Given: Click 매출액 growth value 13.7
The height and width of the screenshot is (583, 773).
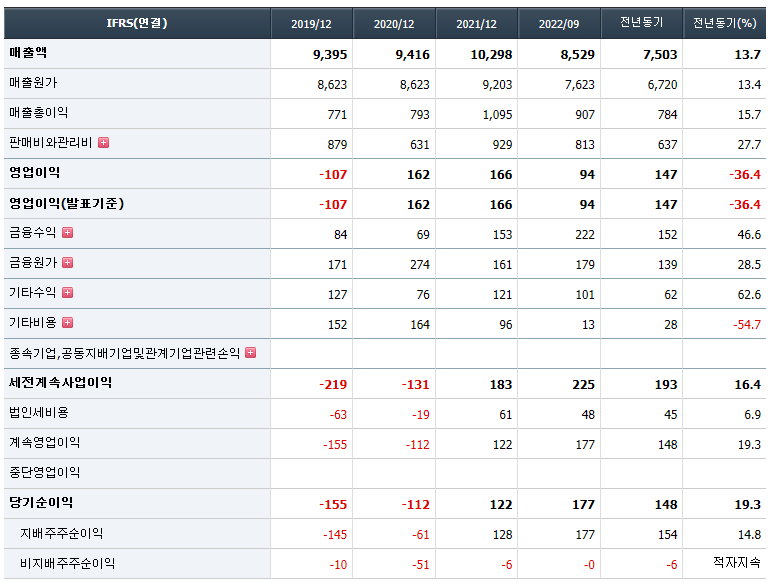Looking at the screenshot, I should pyautogui.click(x=747, y=55).
